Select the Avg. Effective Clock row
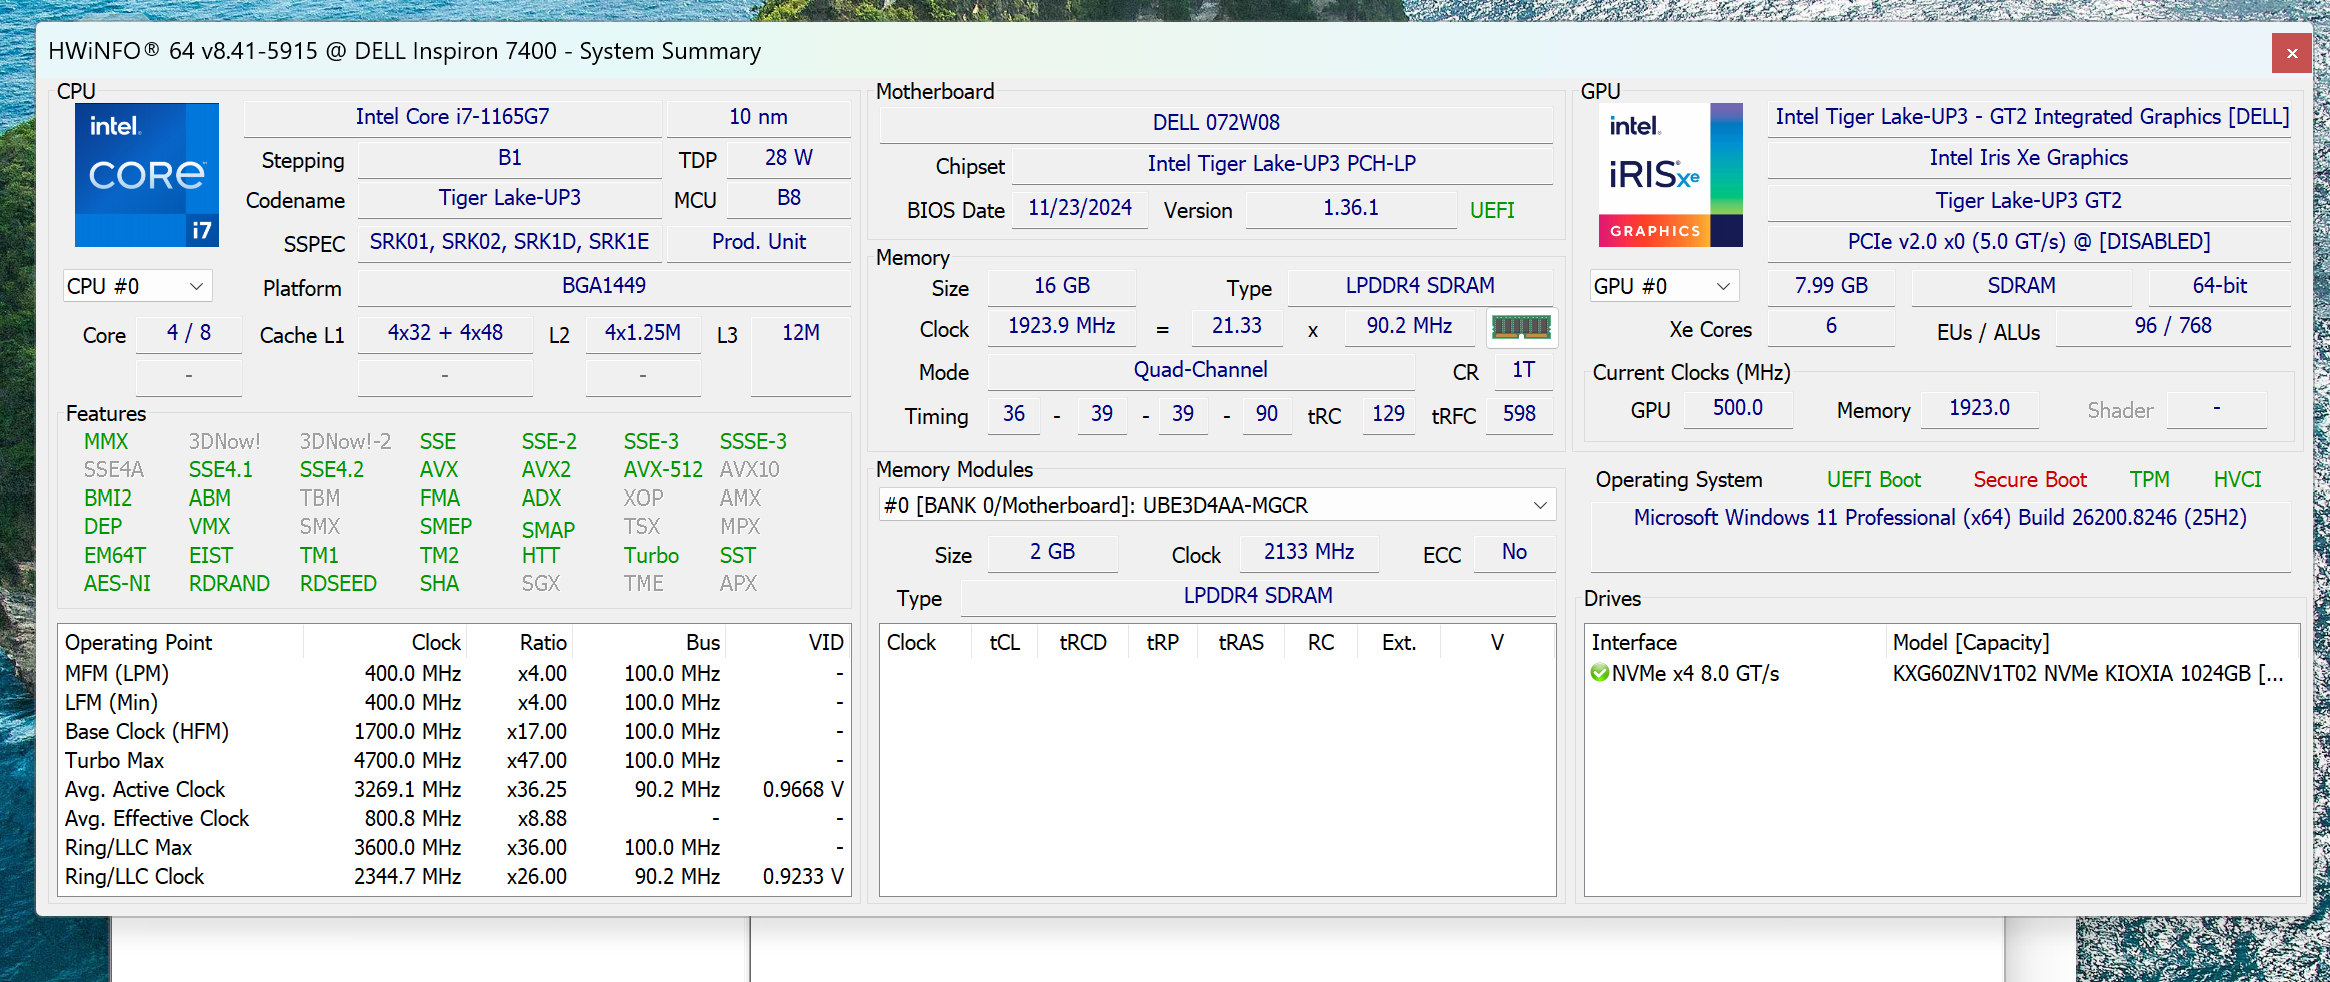The height and width of the screenshot is (982, 2330). [455, 818]
